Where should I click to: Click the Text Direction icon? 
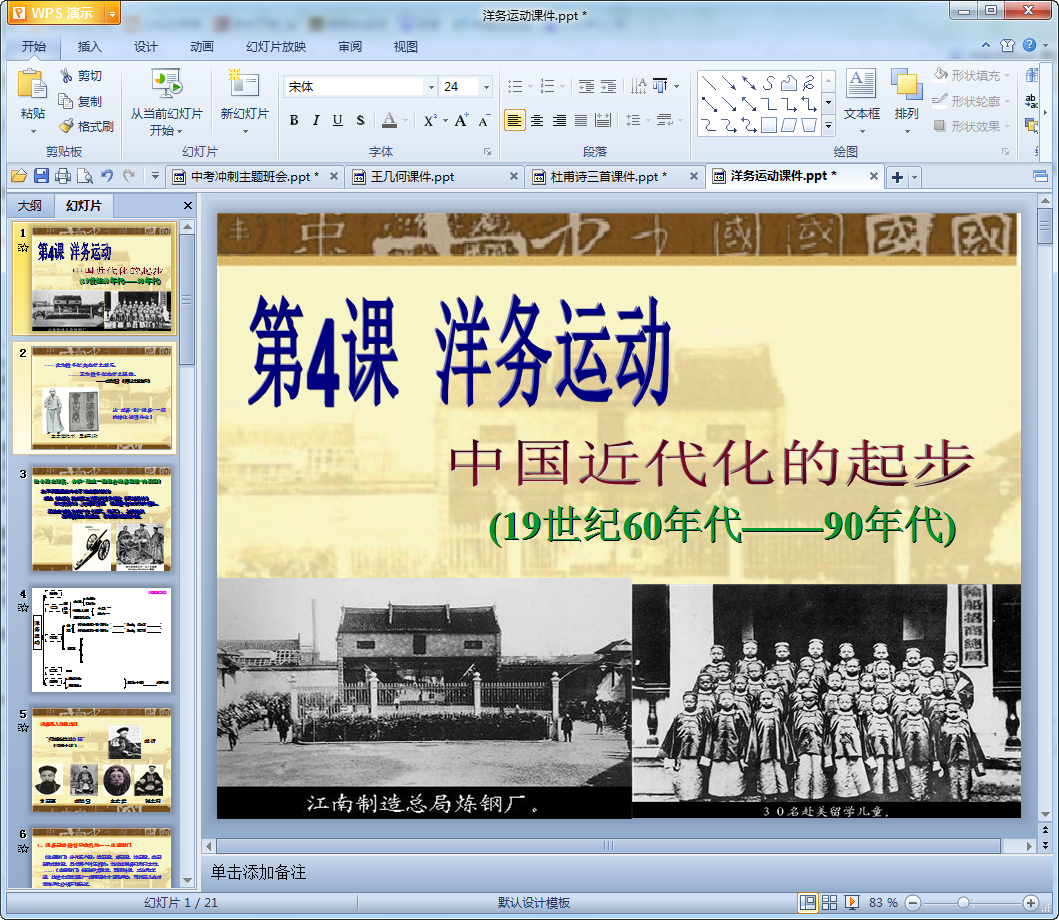pos(638,86)
